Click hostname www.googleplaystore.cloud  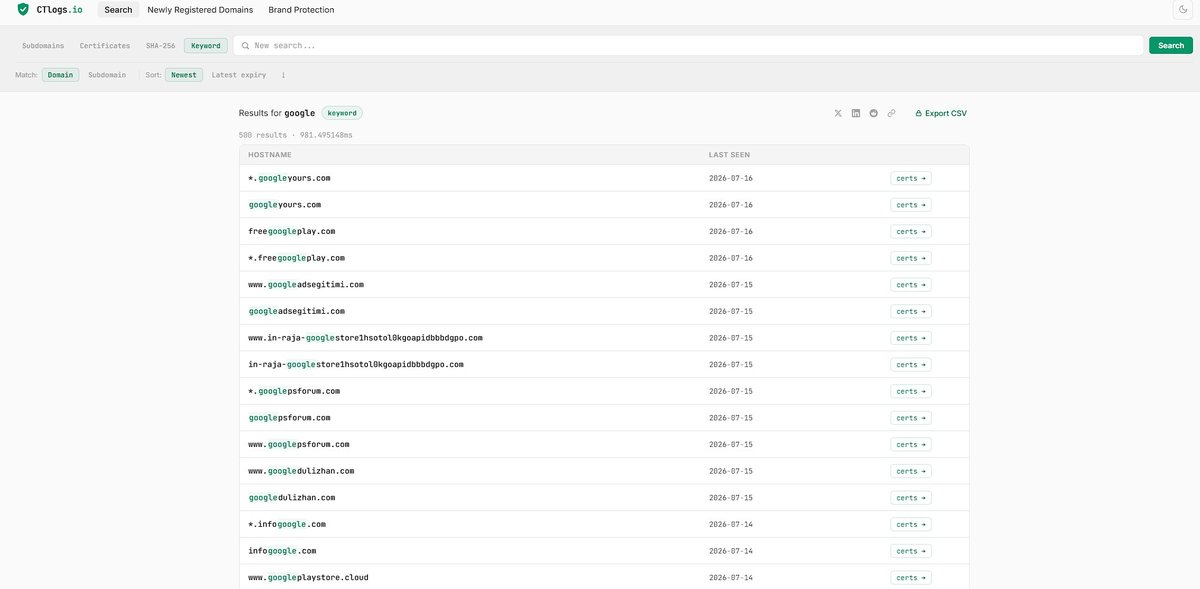308,577
